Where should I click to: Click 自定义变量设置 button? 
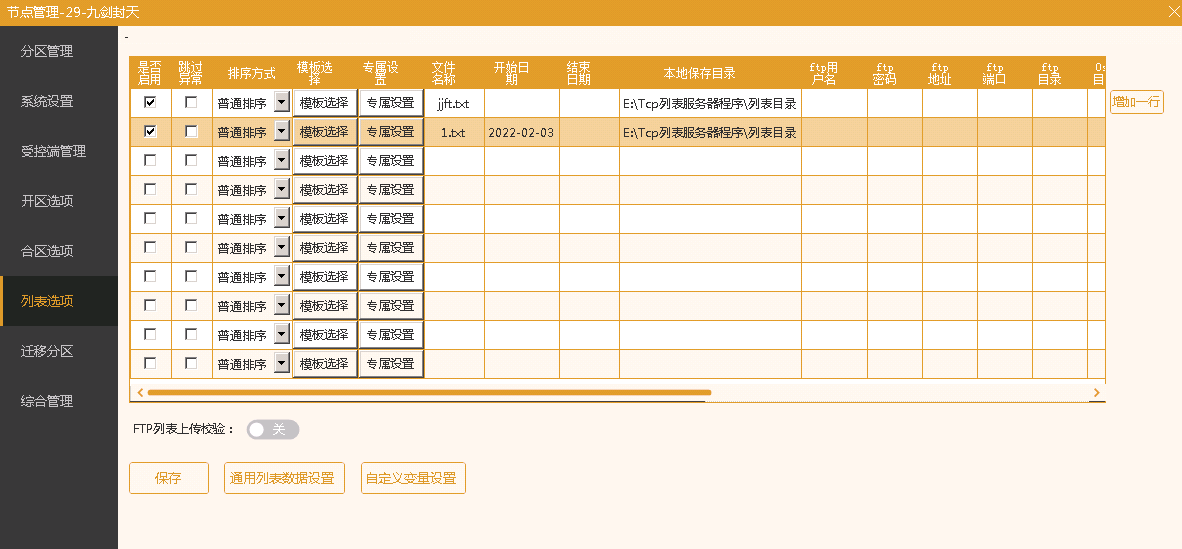click(413, 478)
